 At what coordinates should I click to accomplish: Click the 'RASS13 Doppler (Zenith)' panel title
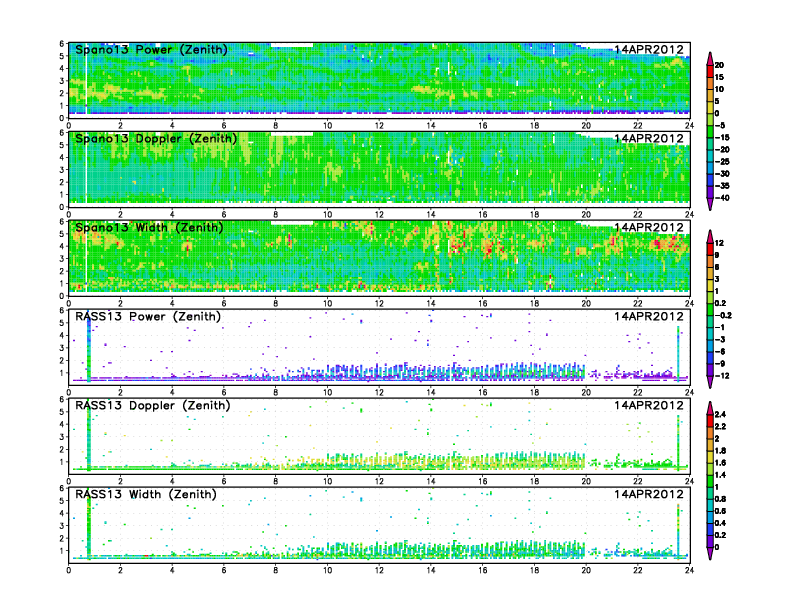point(153,405)
